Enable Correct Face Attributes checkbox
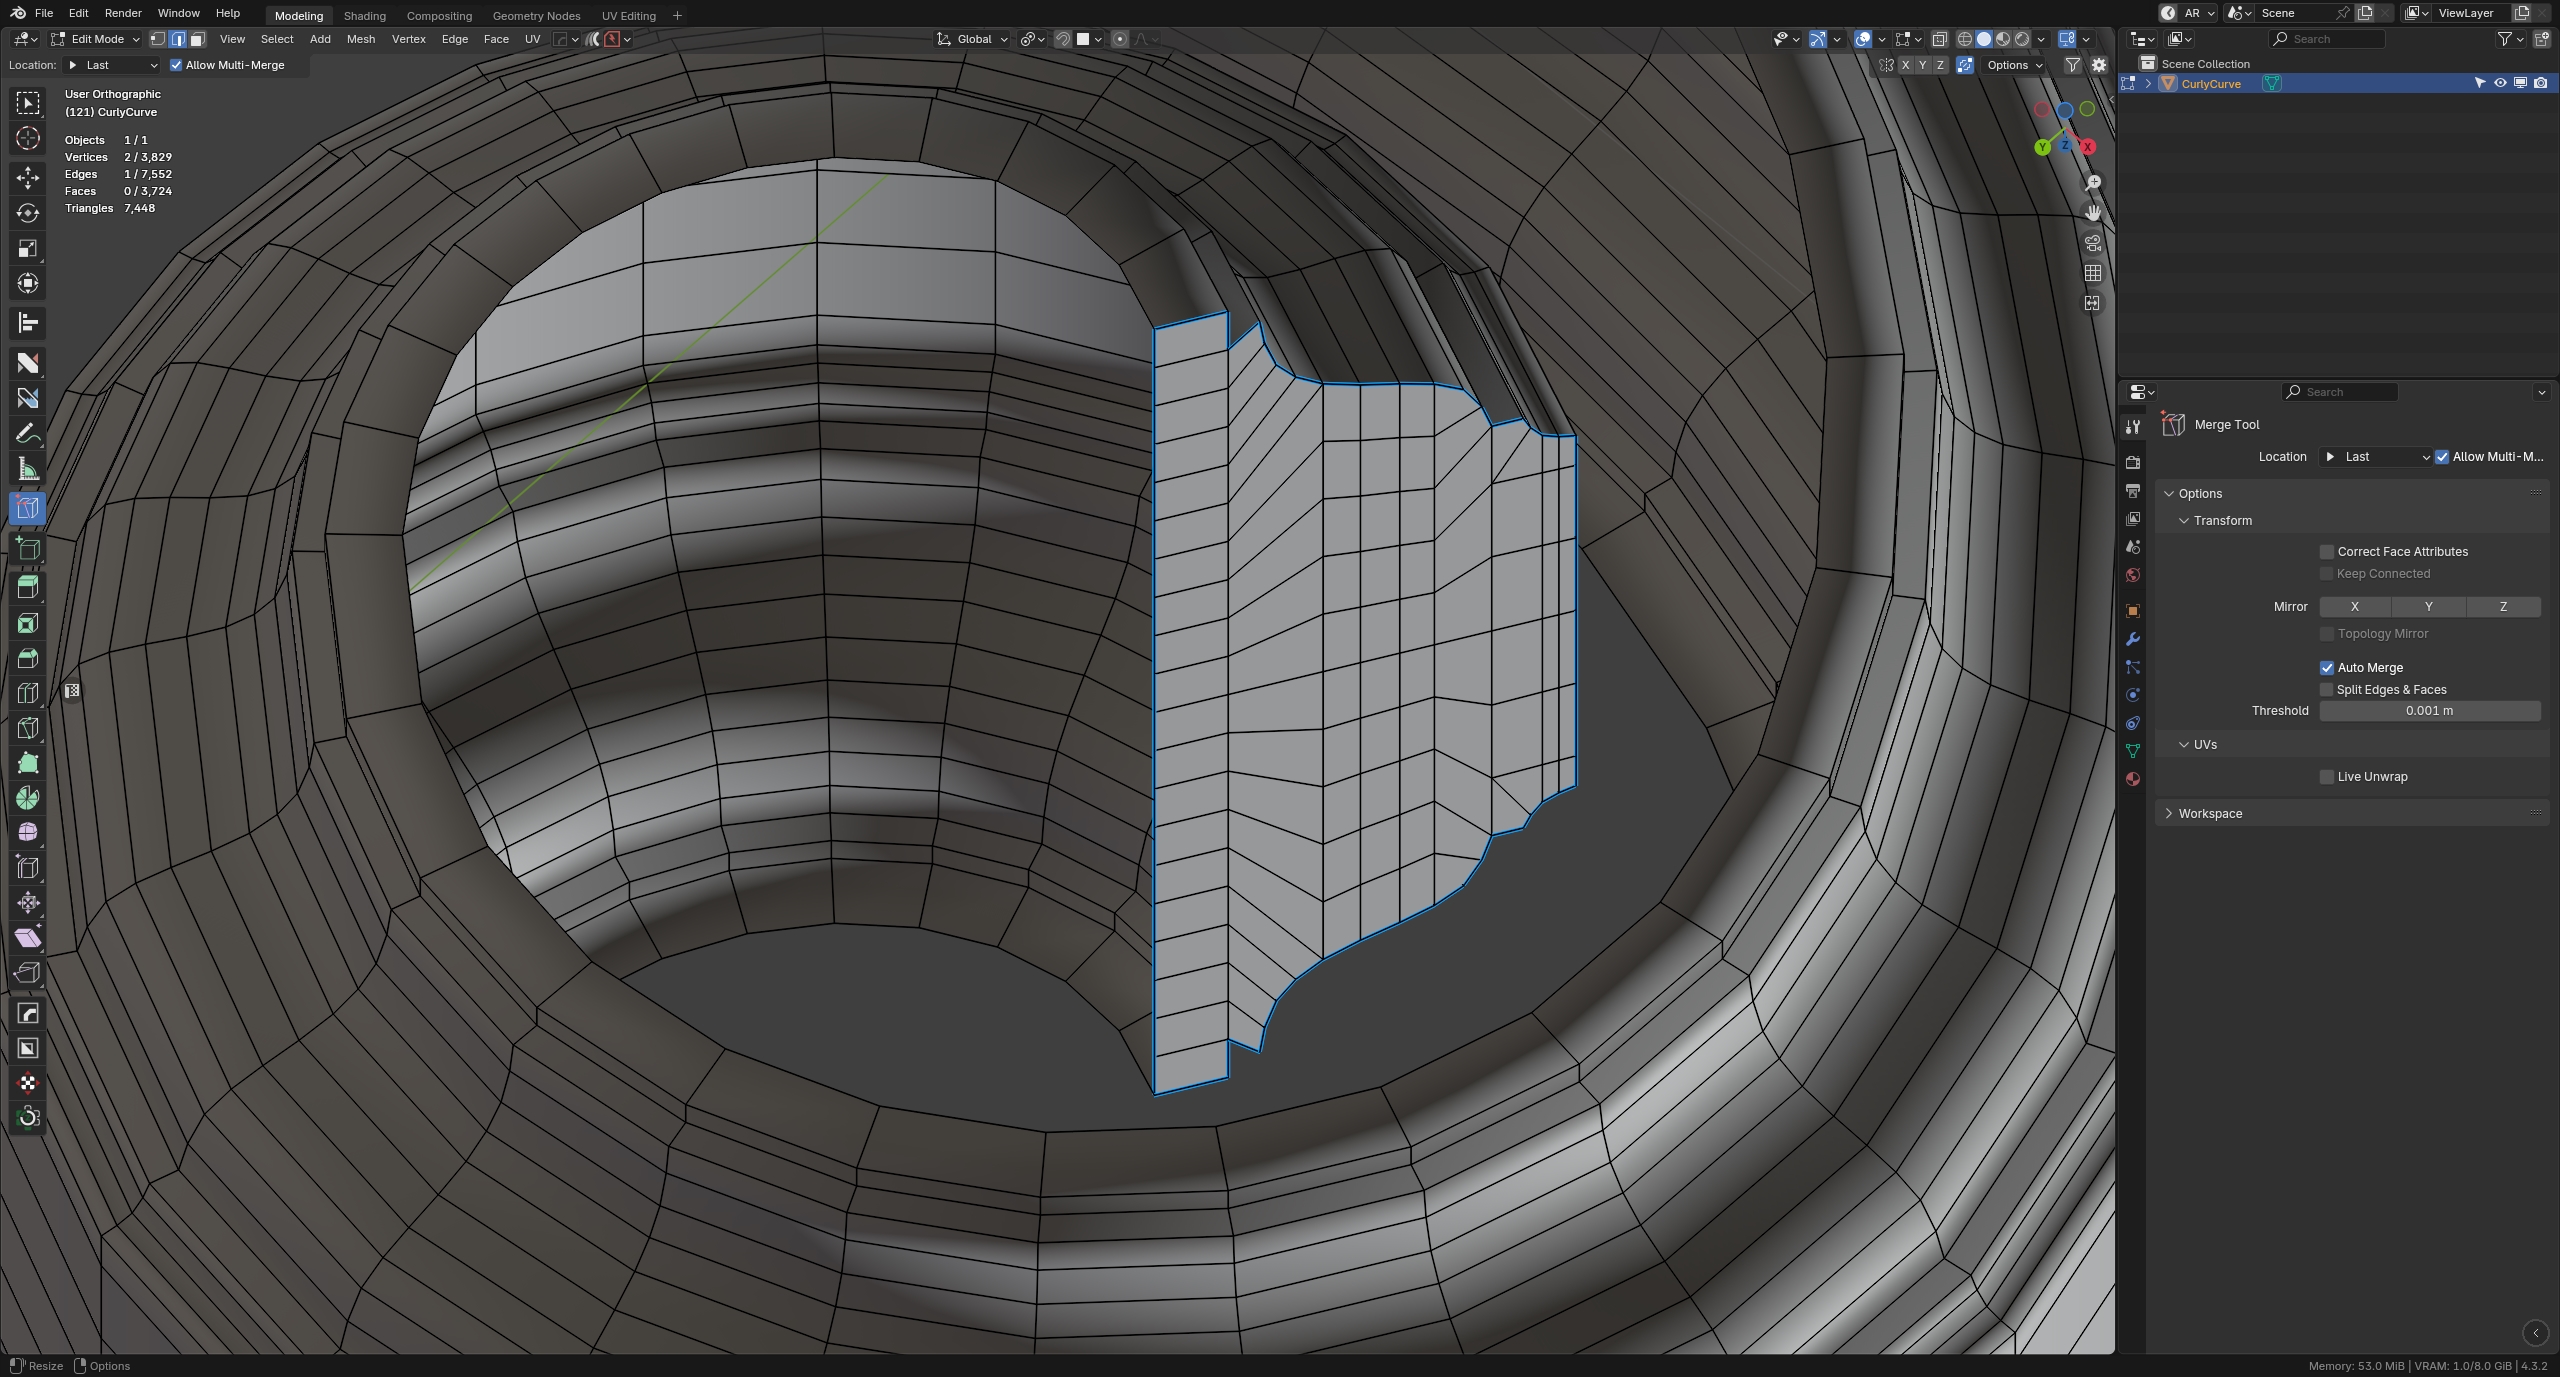 pos(2327,552)
